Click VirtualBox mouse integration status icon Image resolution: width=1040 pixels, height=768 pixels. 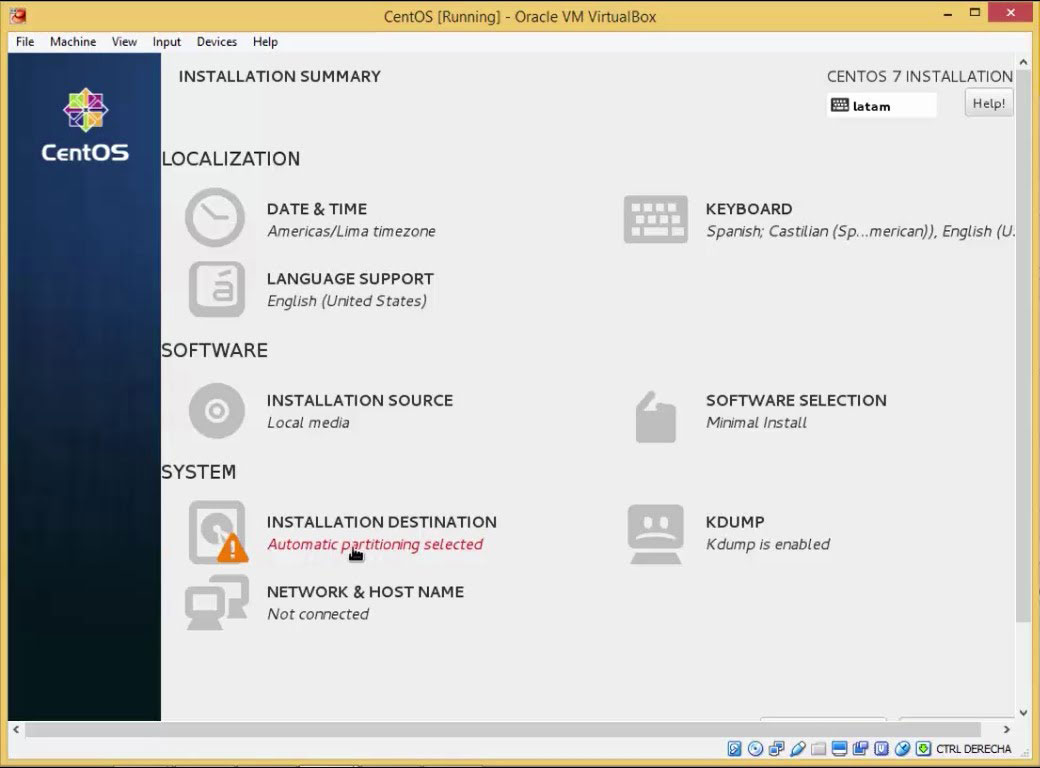[x=902, y=749]
